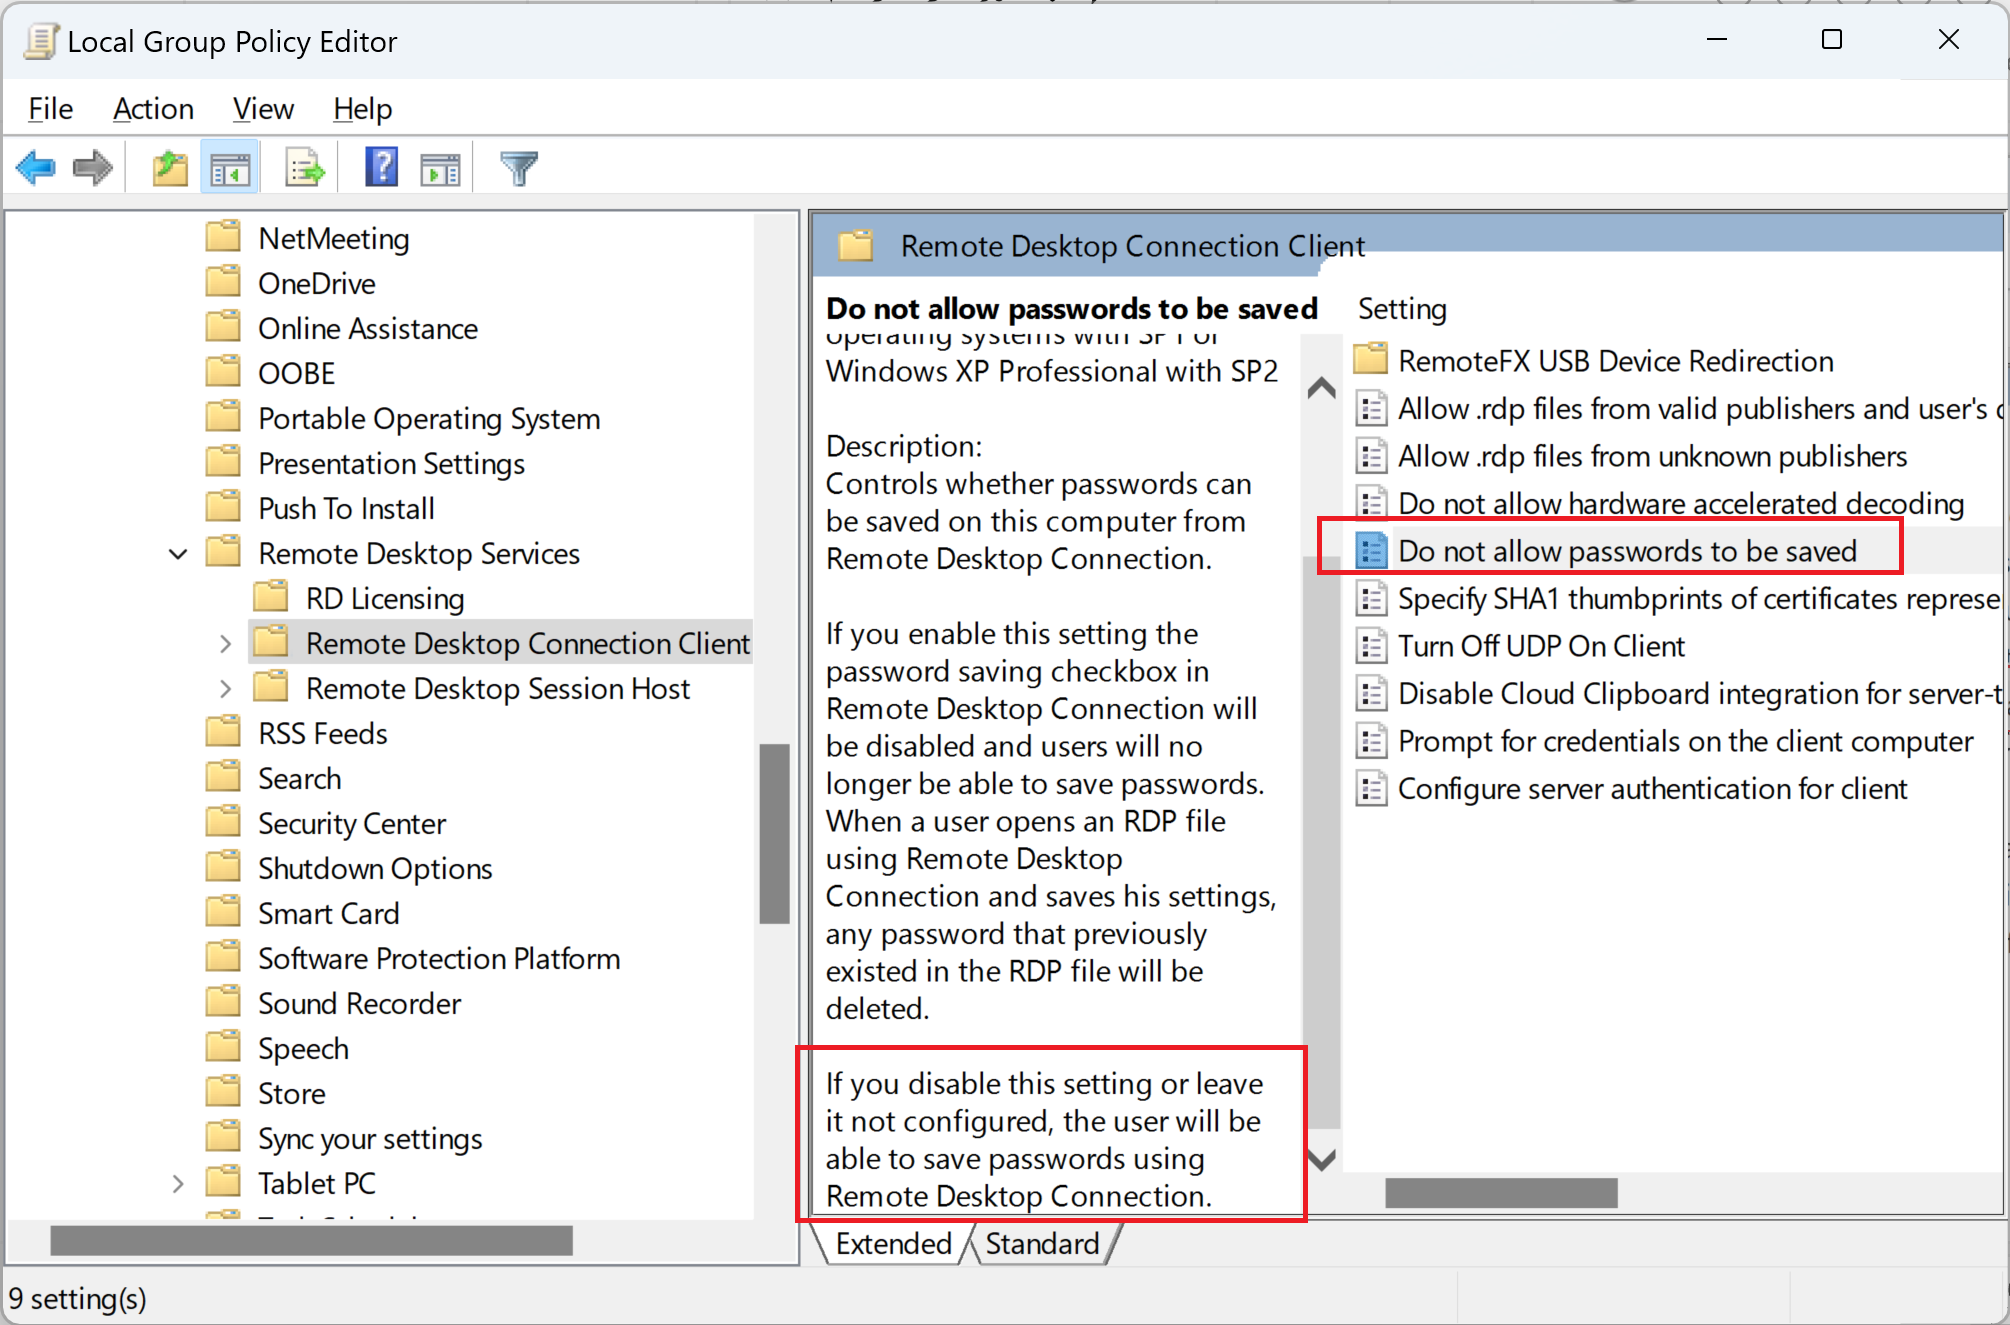Viewport: 2010px width, 1325px height.
Task: Click the icon beside Allow .rdp files from unknown publishers
Action: (x=1371, y=456)
